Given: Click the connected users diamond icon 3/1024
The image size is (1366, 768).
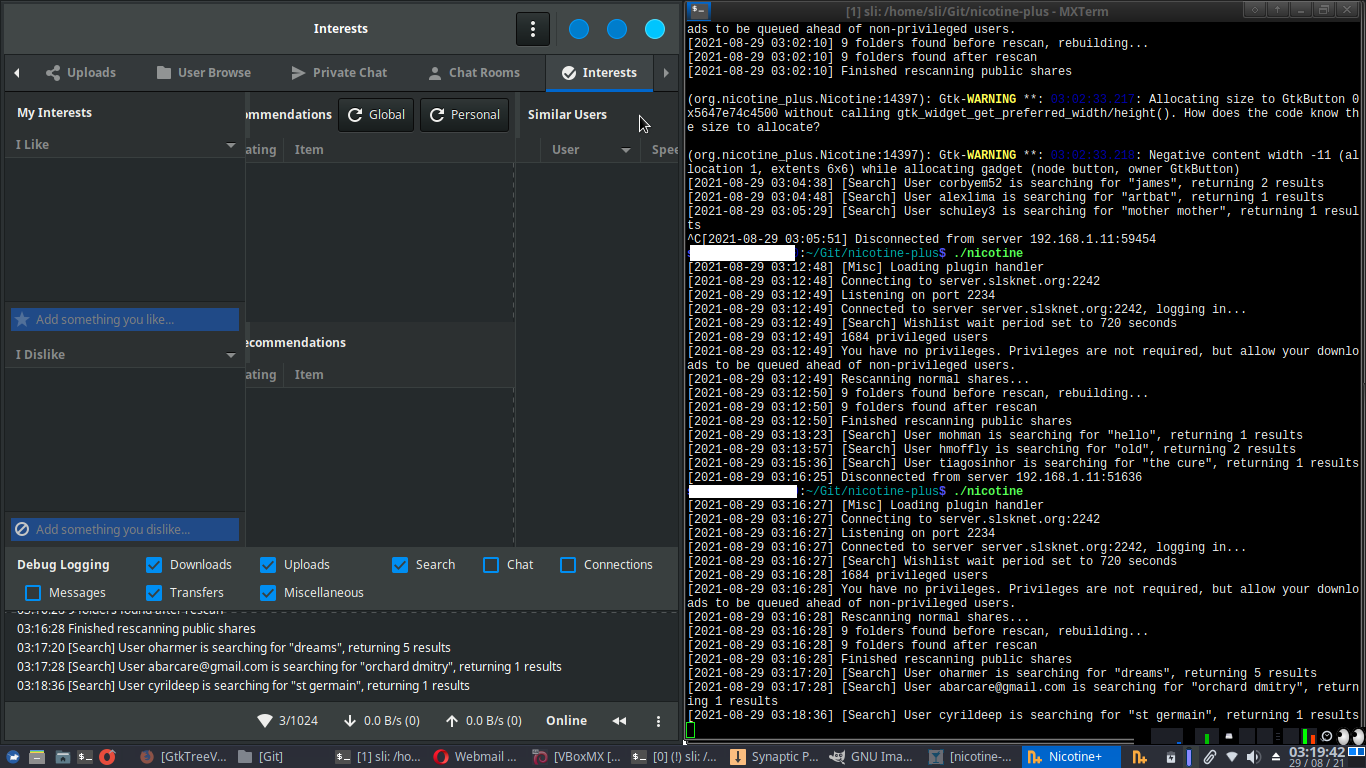Looking at the screenshot, I should pos(265,721).
